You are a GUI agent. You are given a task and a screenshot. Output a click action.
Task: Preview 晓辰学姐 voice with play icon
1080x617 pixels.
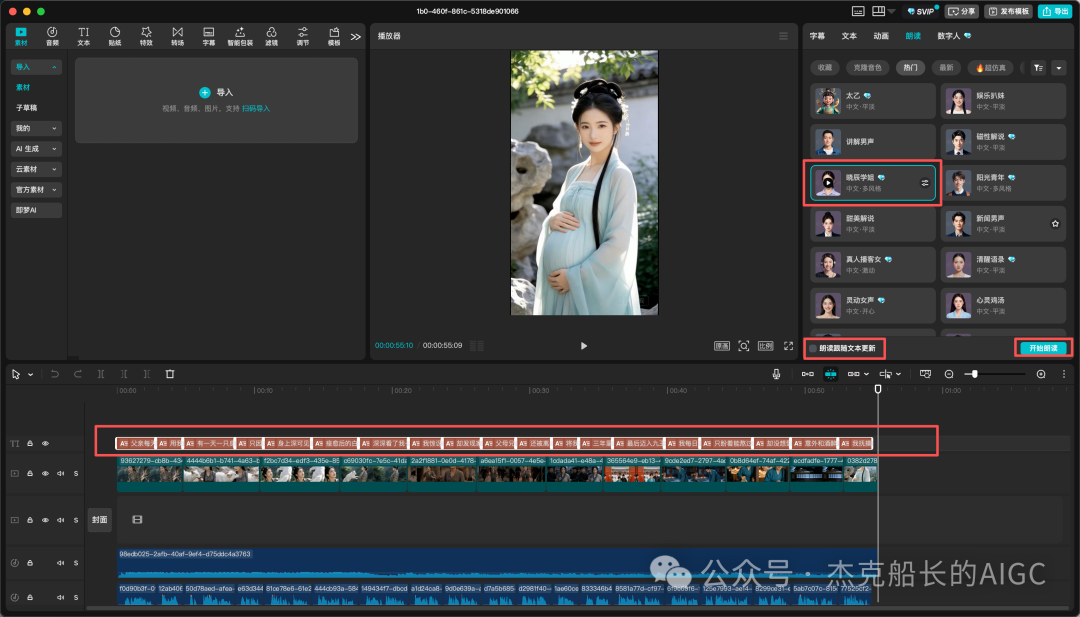[828, 182]
